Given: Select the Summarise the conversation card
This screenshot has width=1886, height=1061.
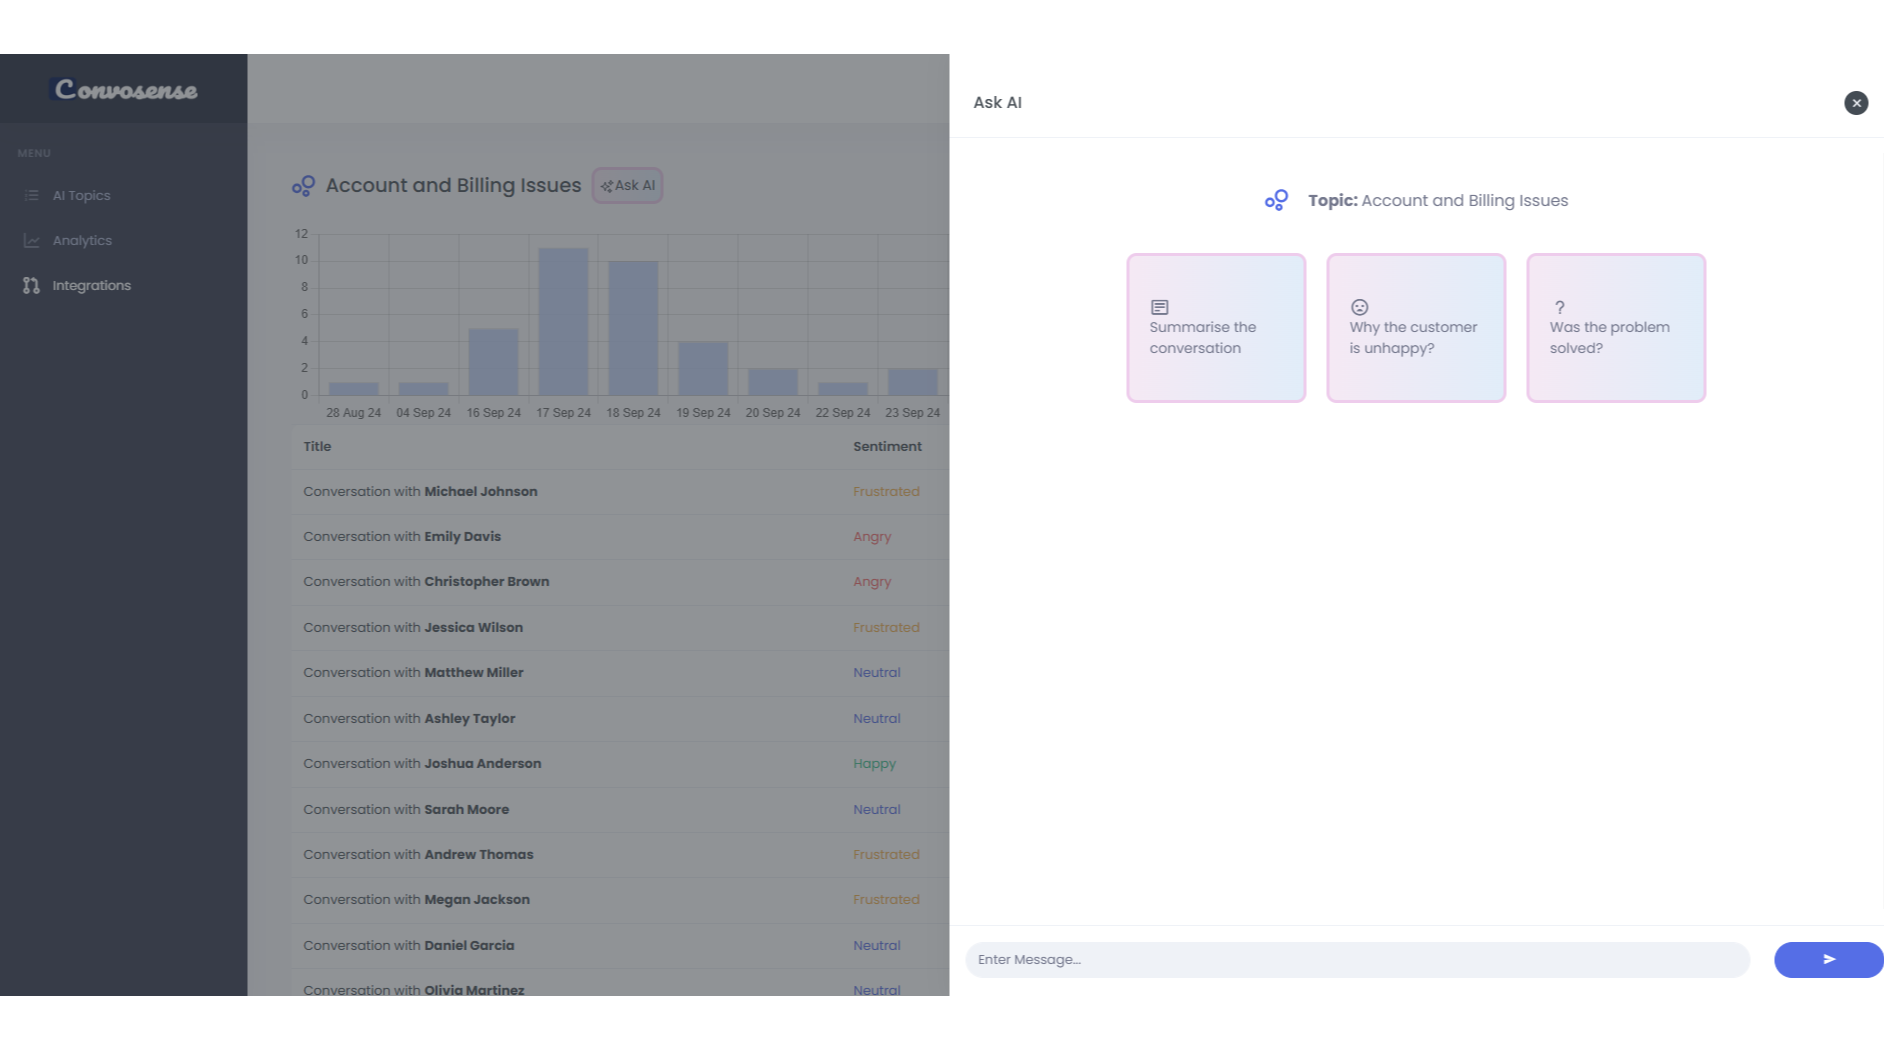Looking at the screenshot, I should pos(1215,328).
